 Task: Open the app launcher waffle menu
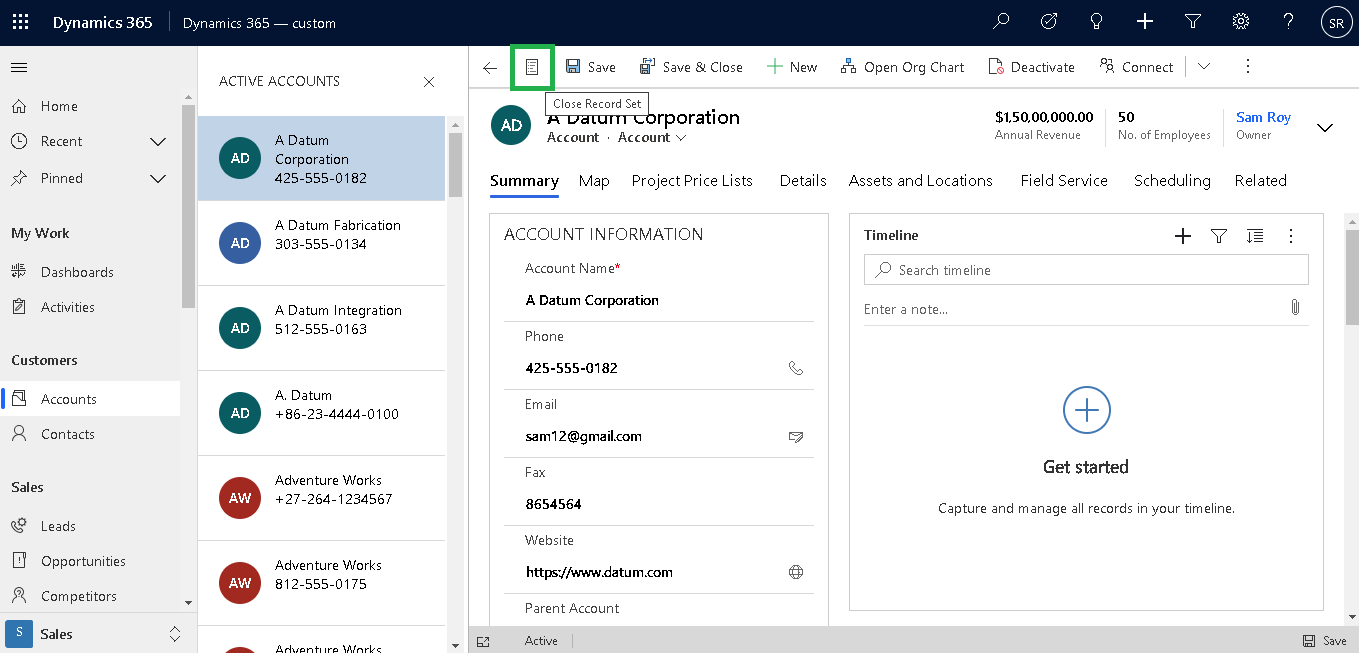click(20, 22)
